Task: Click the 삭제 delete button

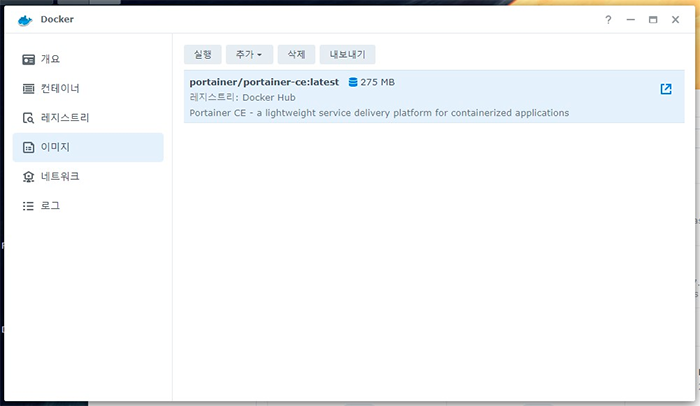Action: (x=296, y=54)
